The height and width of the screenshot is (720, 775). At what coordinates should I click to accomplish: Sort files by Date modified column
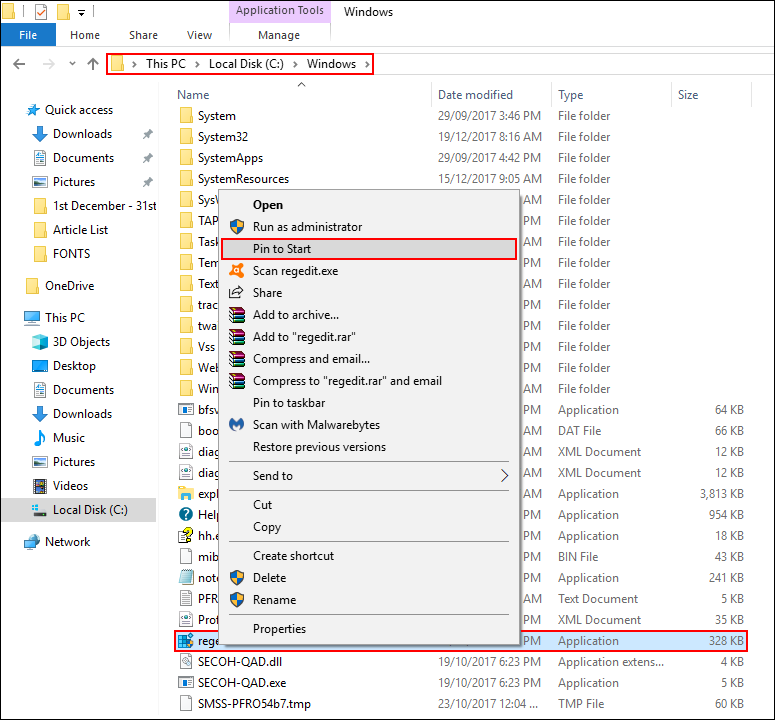(475, 95)
